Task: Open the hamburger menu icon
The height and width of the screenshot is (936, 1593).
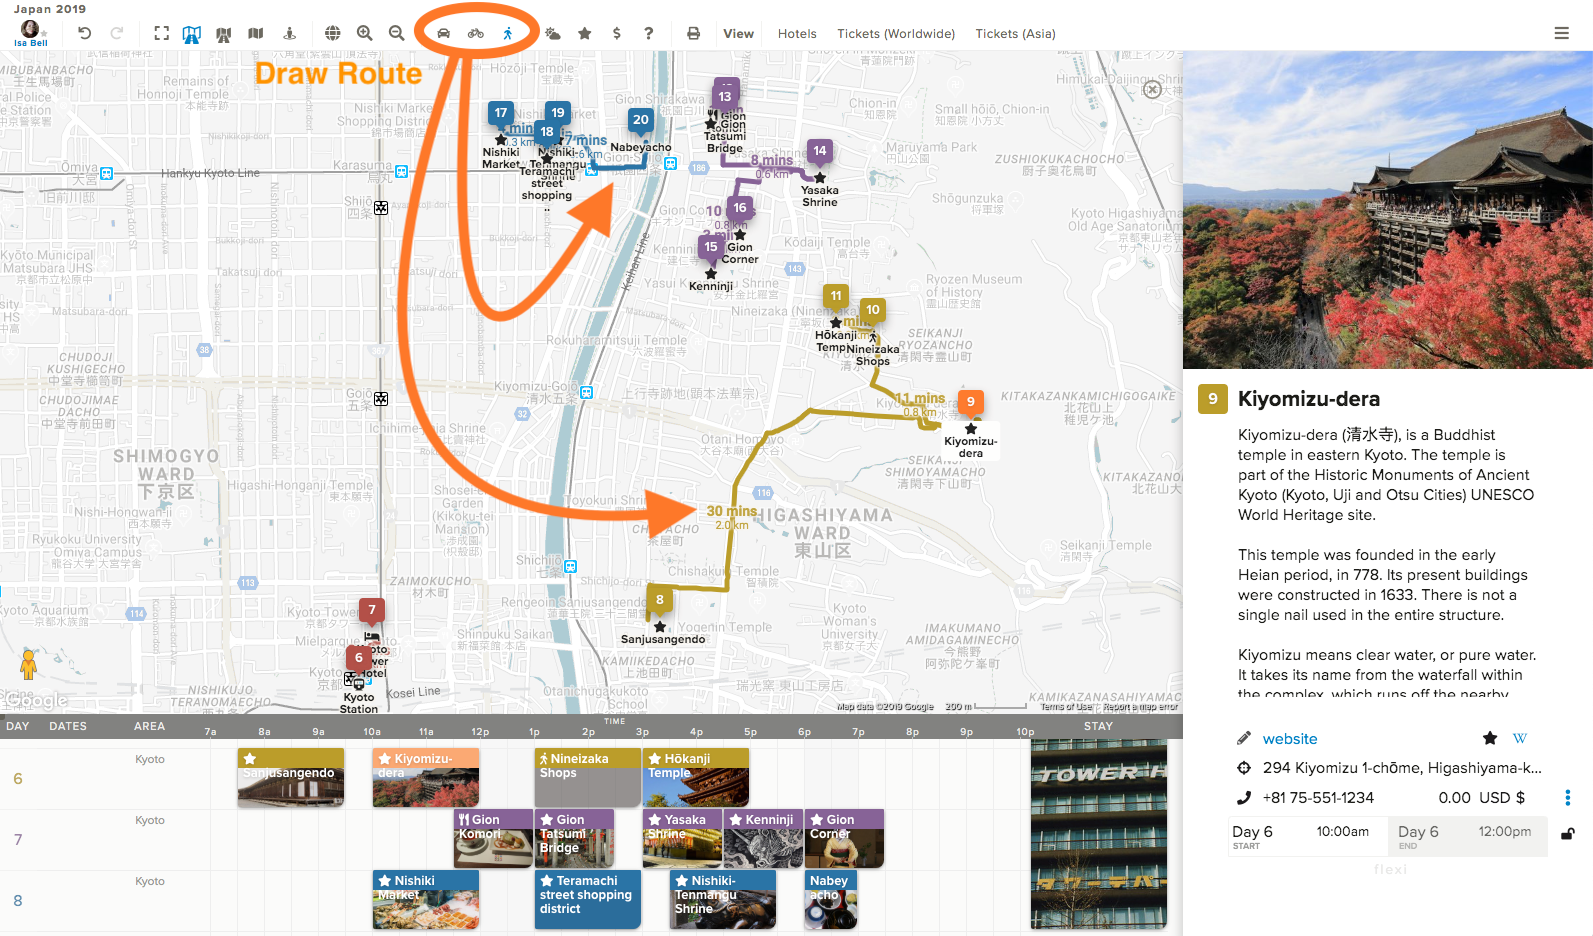Action: point(1562,33)
